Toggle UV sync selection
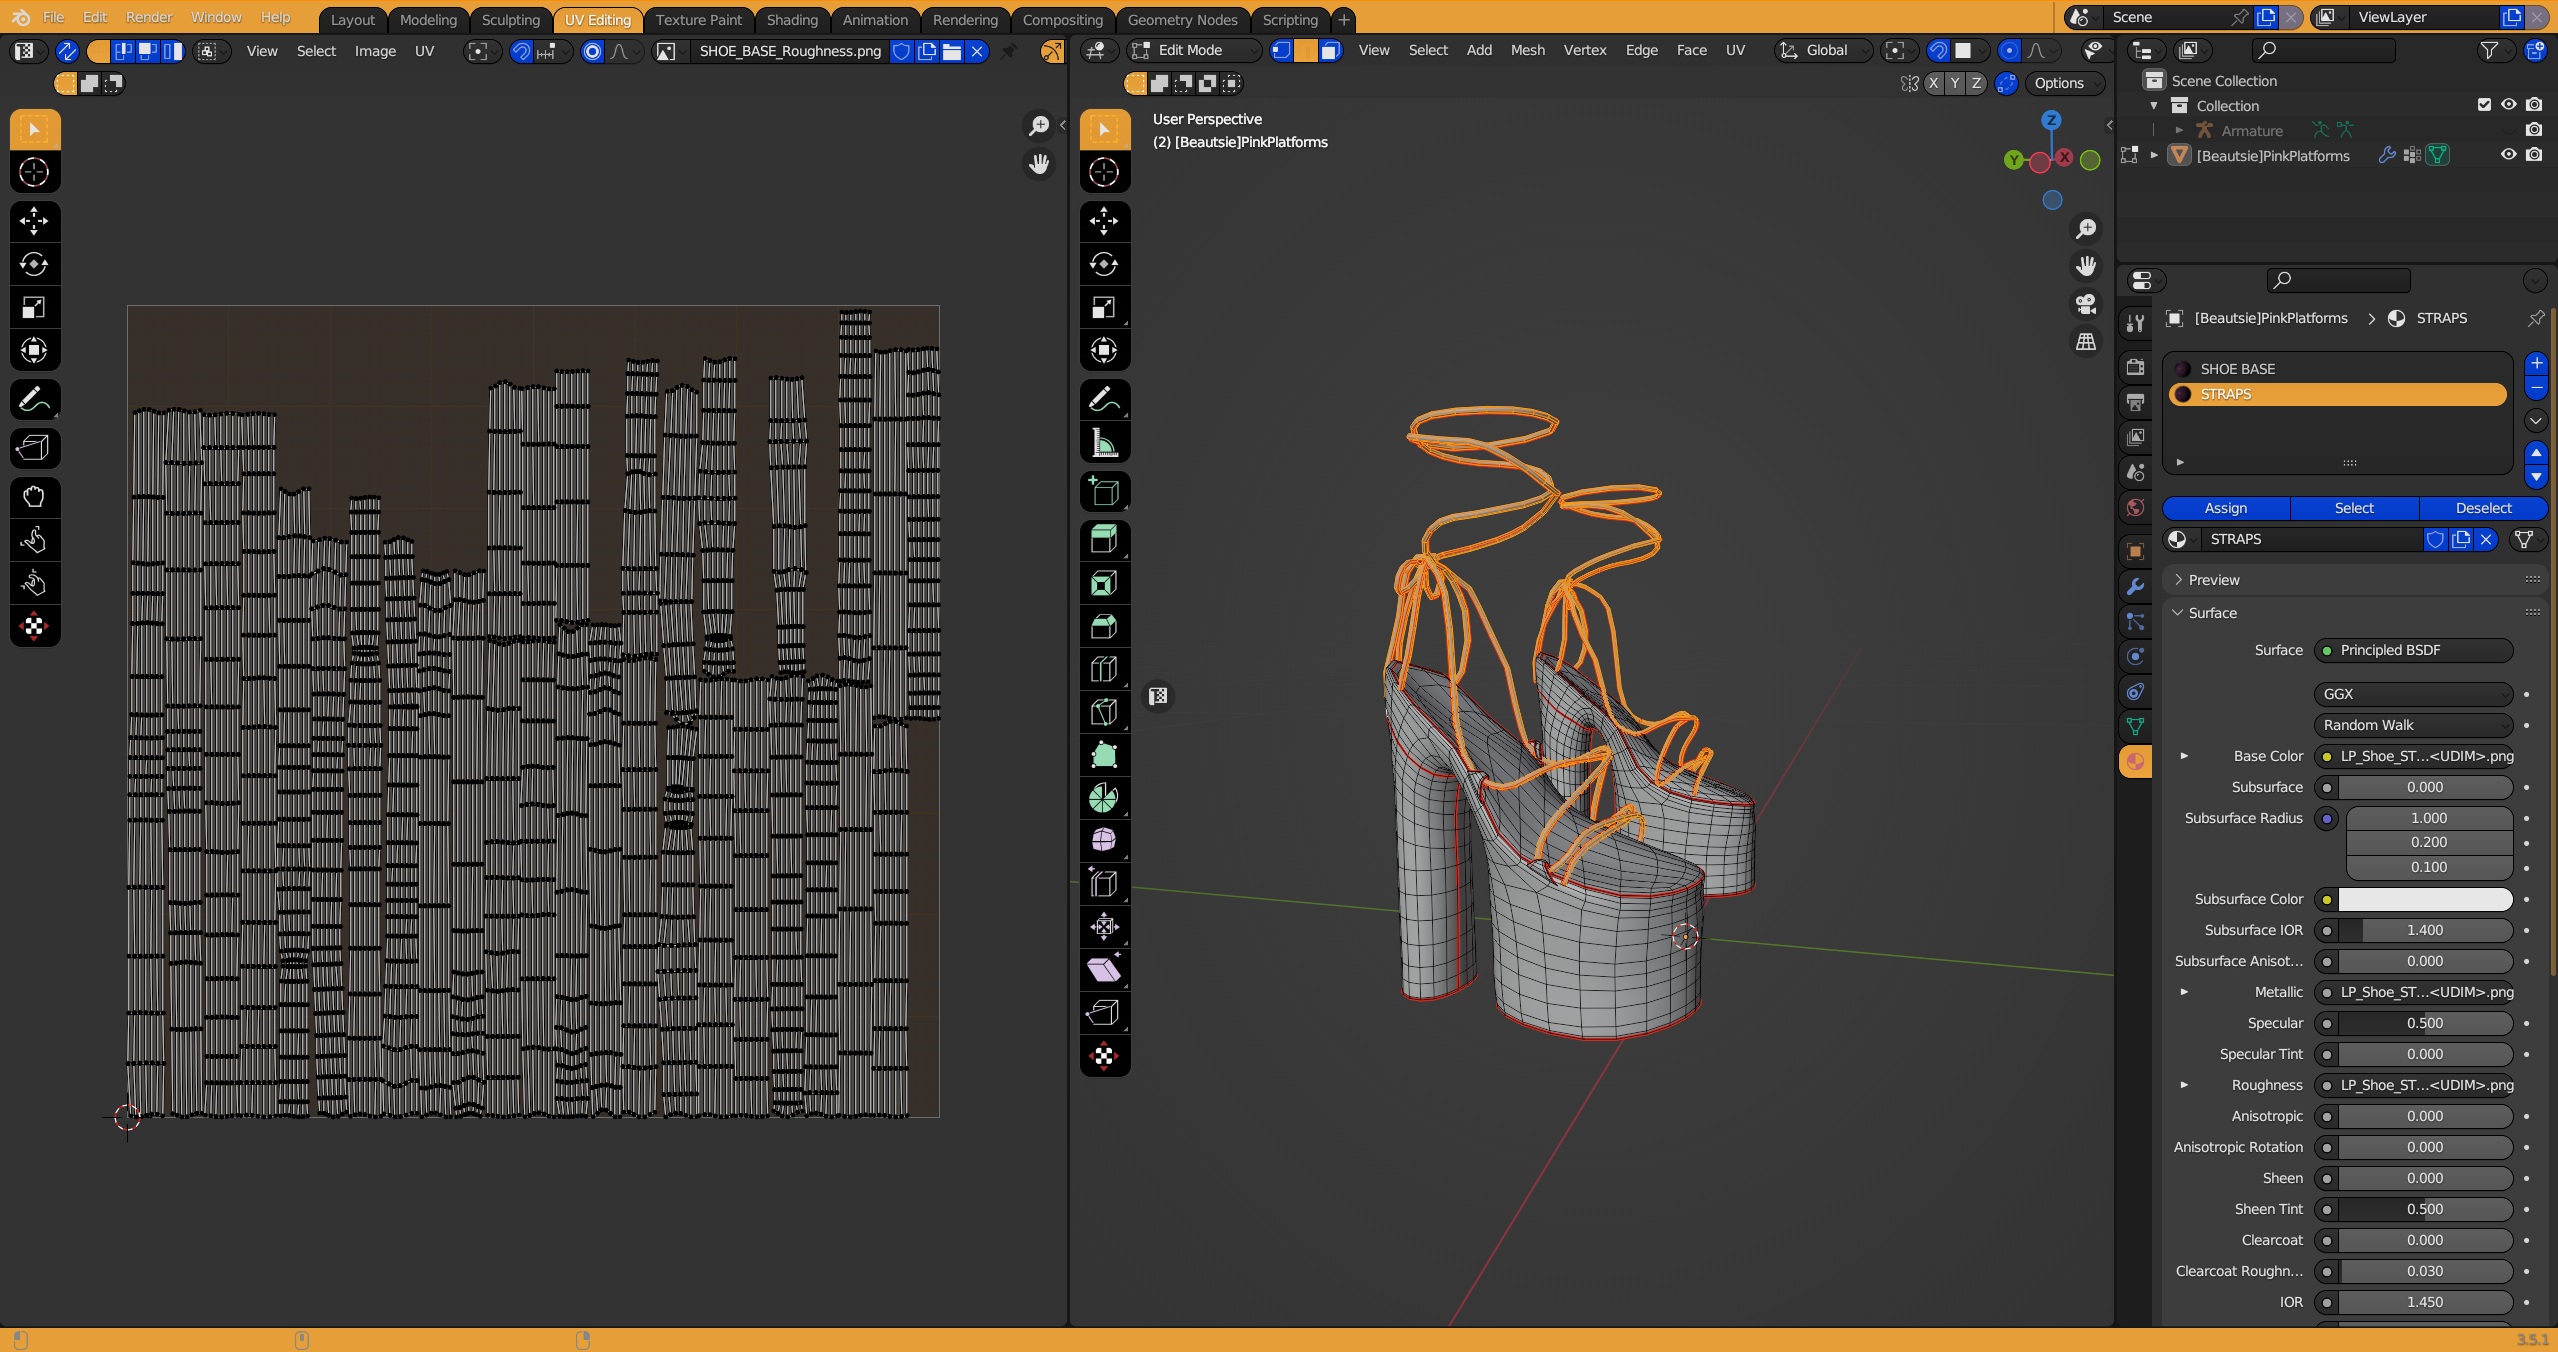2558x1352 pixels. click(67, 51)
